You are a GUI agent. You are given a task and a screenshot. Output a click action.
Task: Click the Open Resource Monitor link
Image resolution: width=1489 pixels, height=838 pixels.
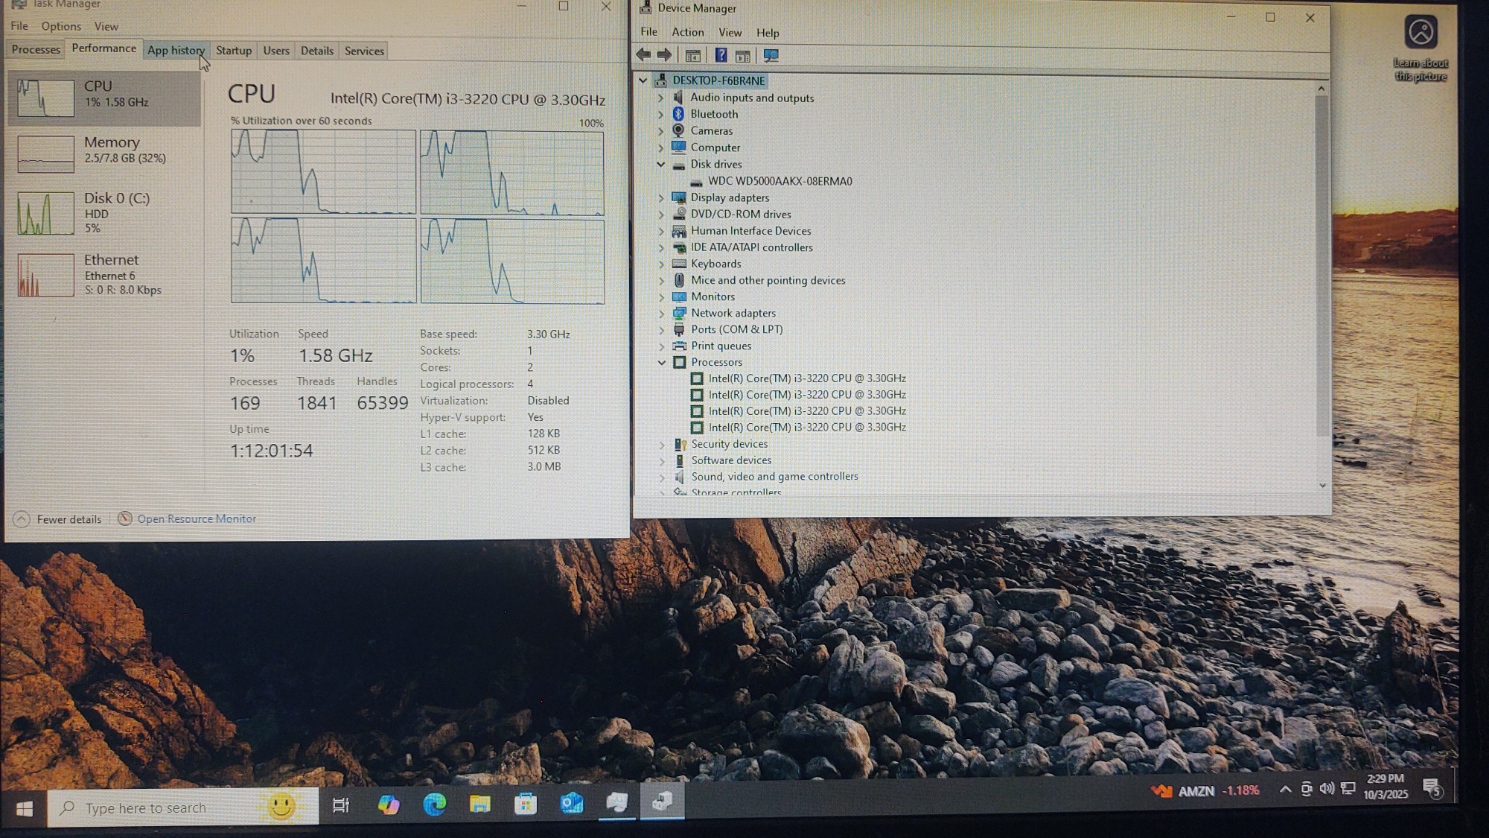pyautogui.click(x=196, y=519)
